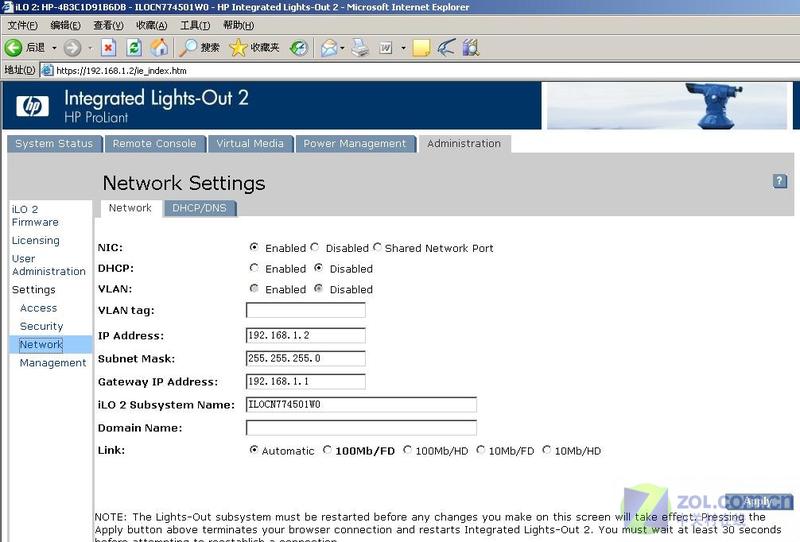The height and width of the screenshot is (542, 800).
Task: Open the 工具(T) menu
Action: click(195, 25)
